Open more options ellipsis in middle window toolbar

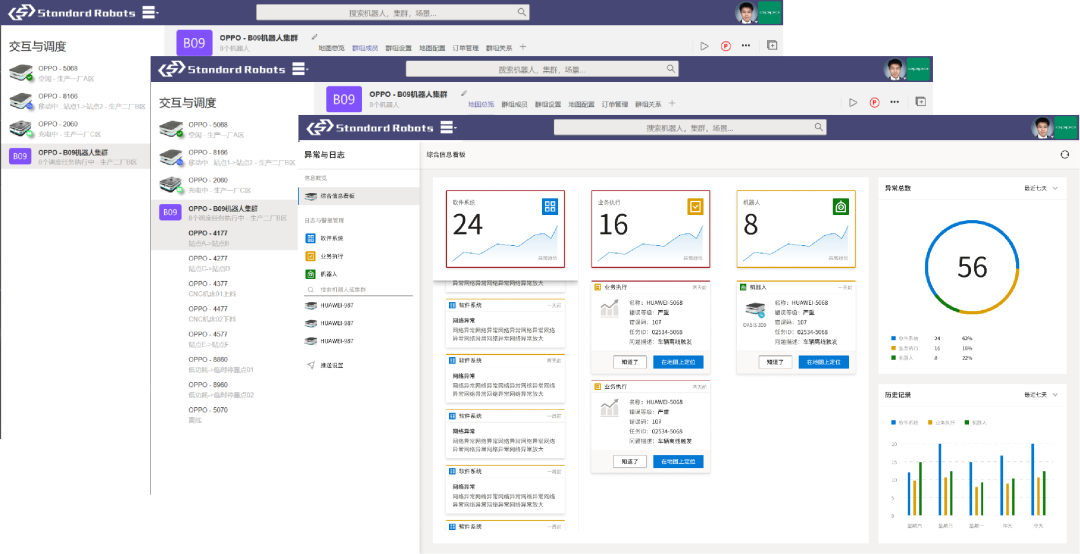tap(895, 103)
